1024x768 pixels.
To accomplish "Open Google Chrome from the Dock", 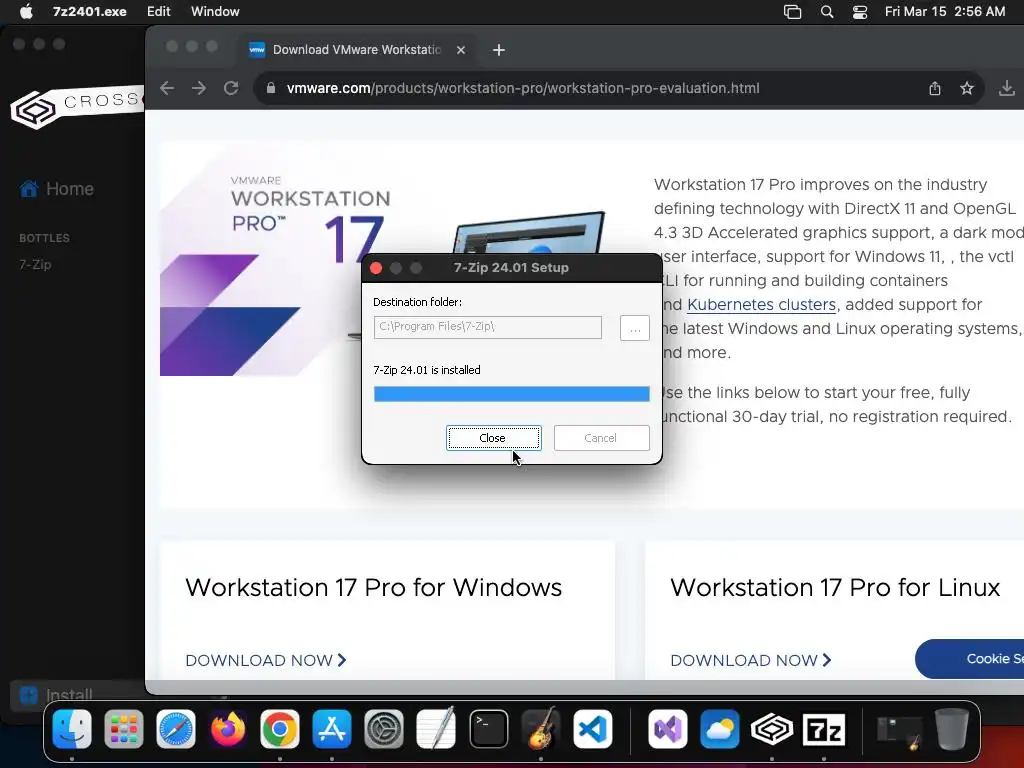I will point(280,729).
